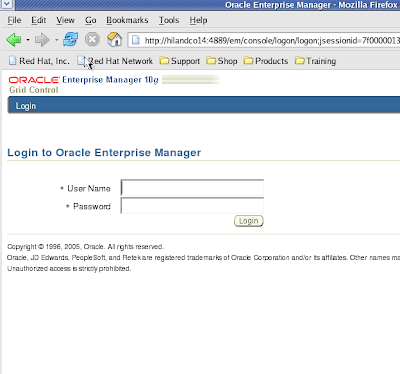Click 'Unauthorized access is strictly prohibited' text

(69, 268)
